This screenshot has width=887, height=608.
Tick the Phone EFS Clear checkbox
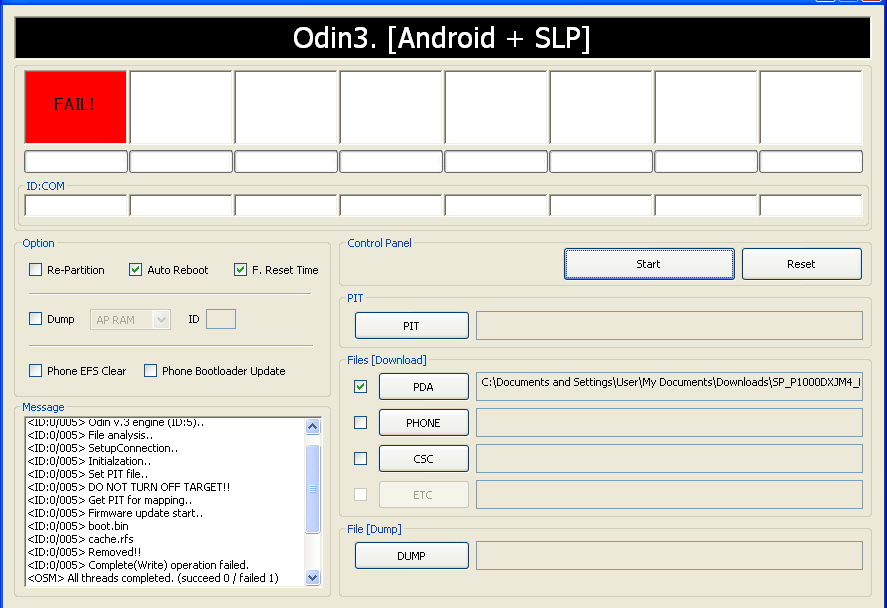(x=36, y=371)
